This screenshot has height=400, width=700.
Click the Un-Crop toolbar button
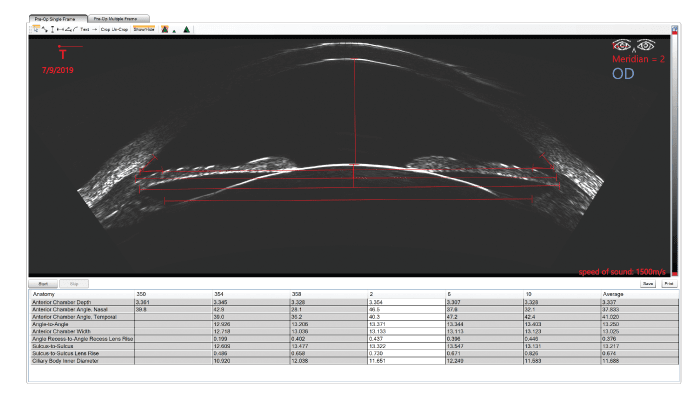pos(120,29)
